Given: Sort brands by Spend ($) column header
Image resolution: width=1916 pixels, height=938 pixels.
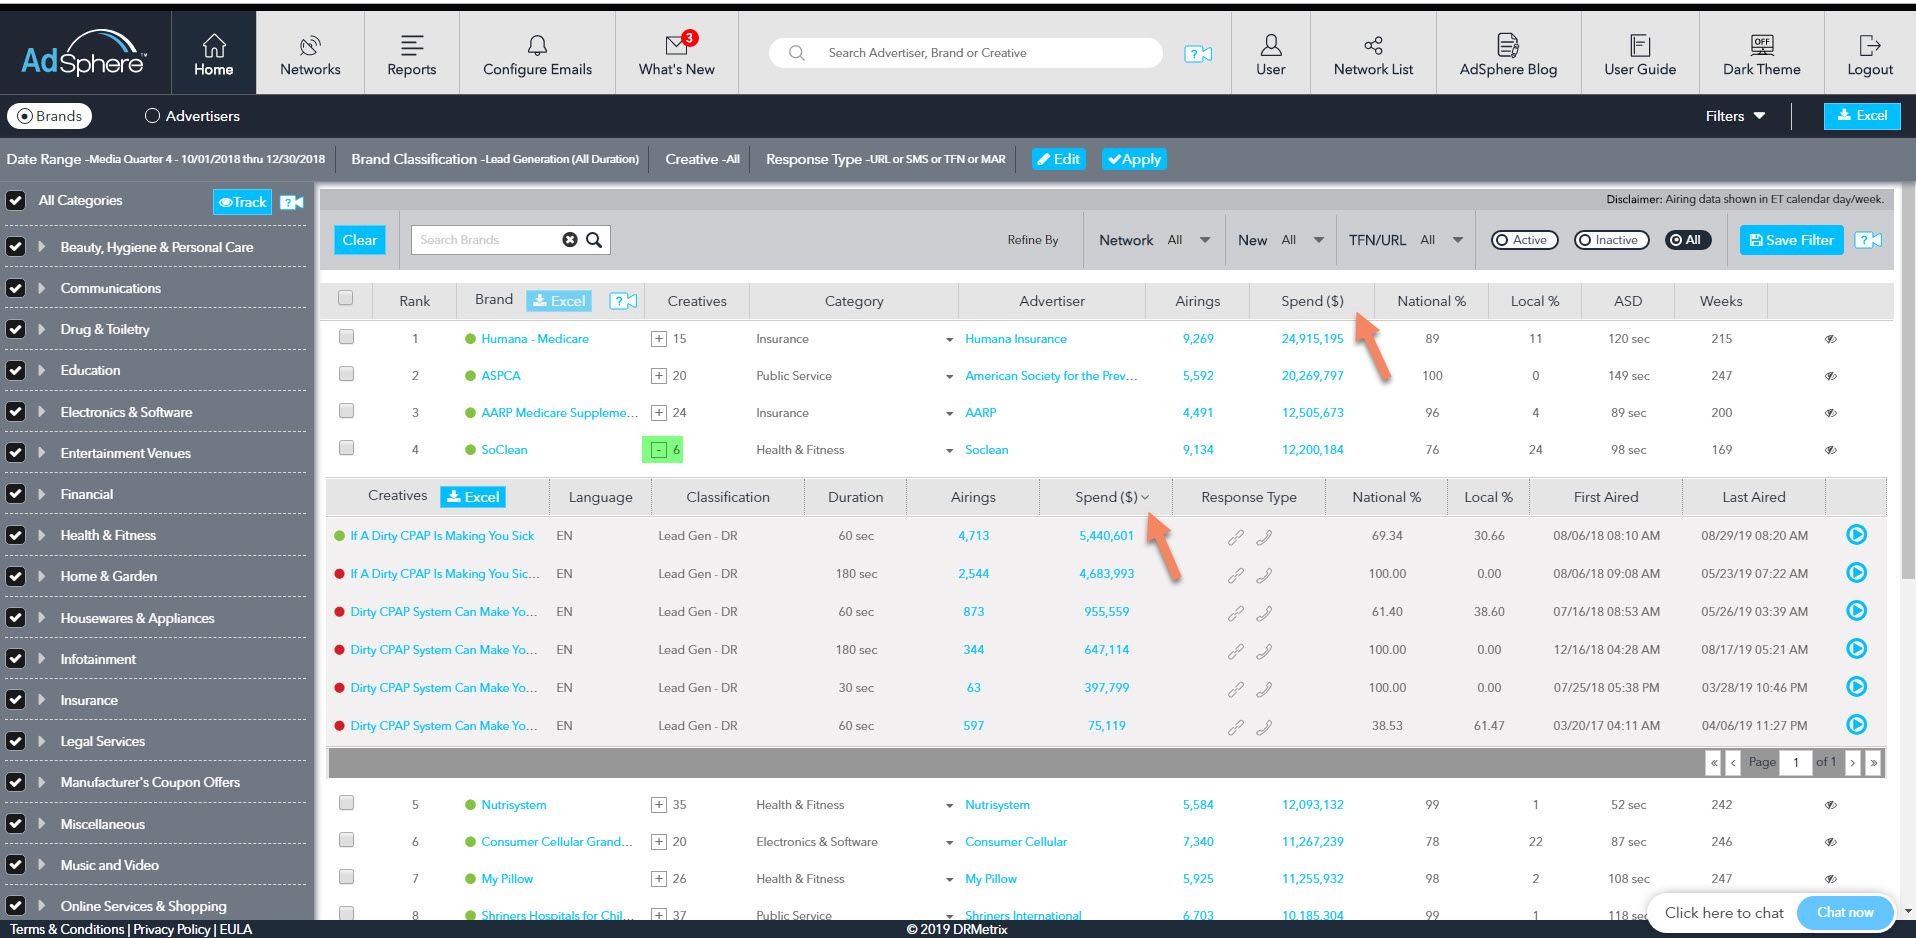Looking at the screenshot, I should pyautogui.click(x=1312, y=301).
